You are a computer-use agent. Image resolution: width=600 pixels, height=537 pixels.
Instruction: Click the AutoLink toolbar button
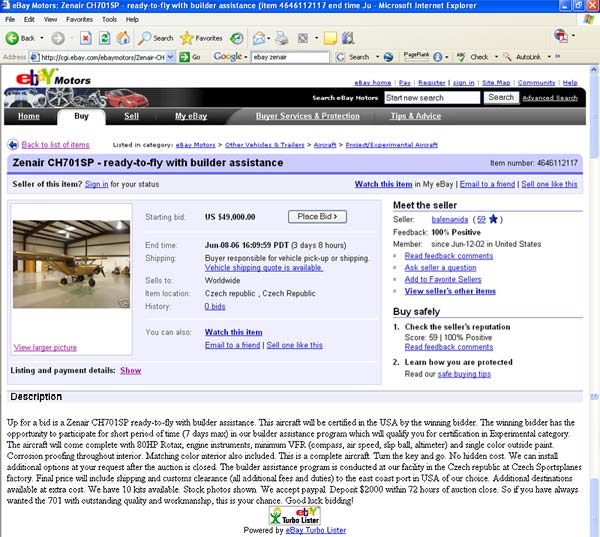pyautogui.click(x=522, y=57)
